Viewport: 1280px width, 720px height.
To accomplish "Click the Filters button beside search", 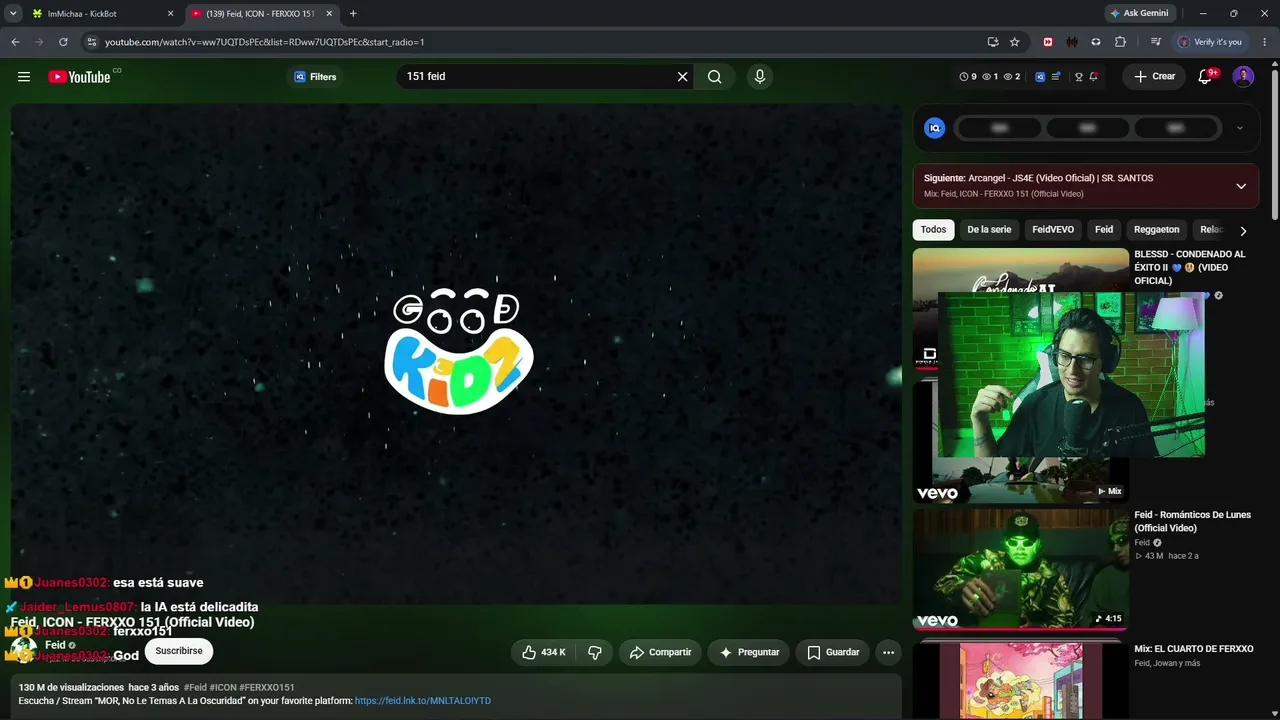I will point(314,77).
